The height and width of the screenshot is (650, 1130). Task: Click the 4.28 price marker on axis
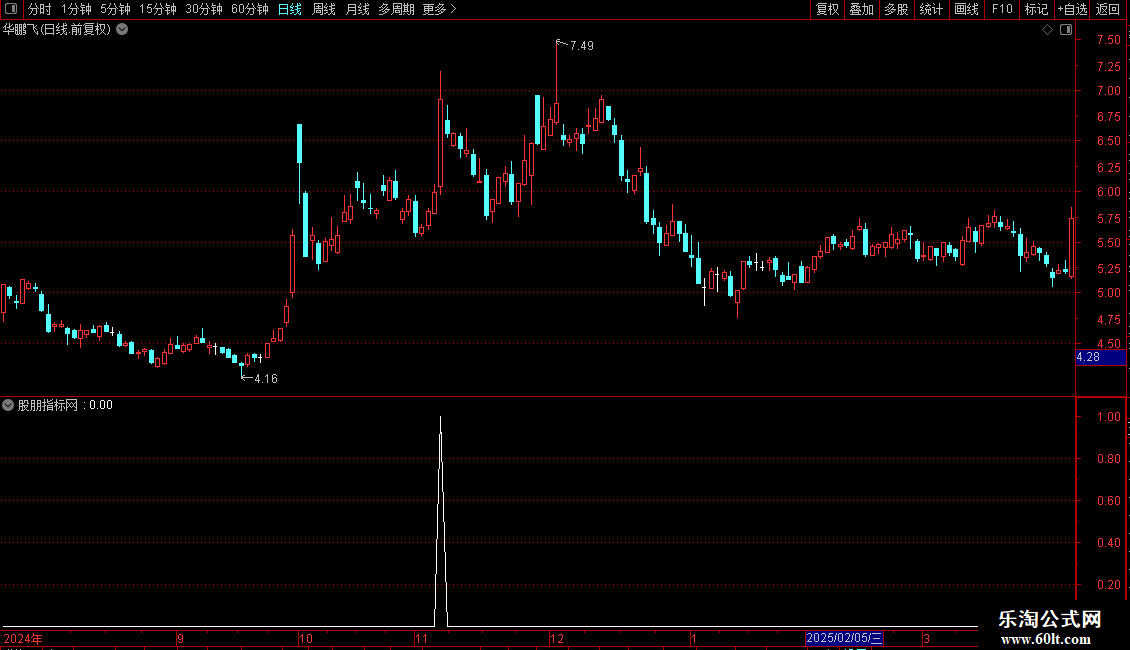tap(1100, 357)
